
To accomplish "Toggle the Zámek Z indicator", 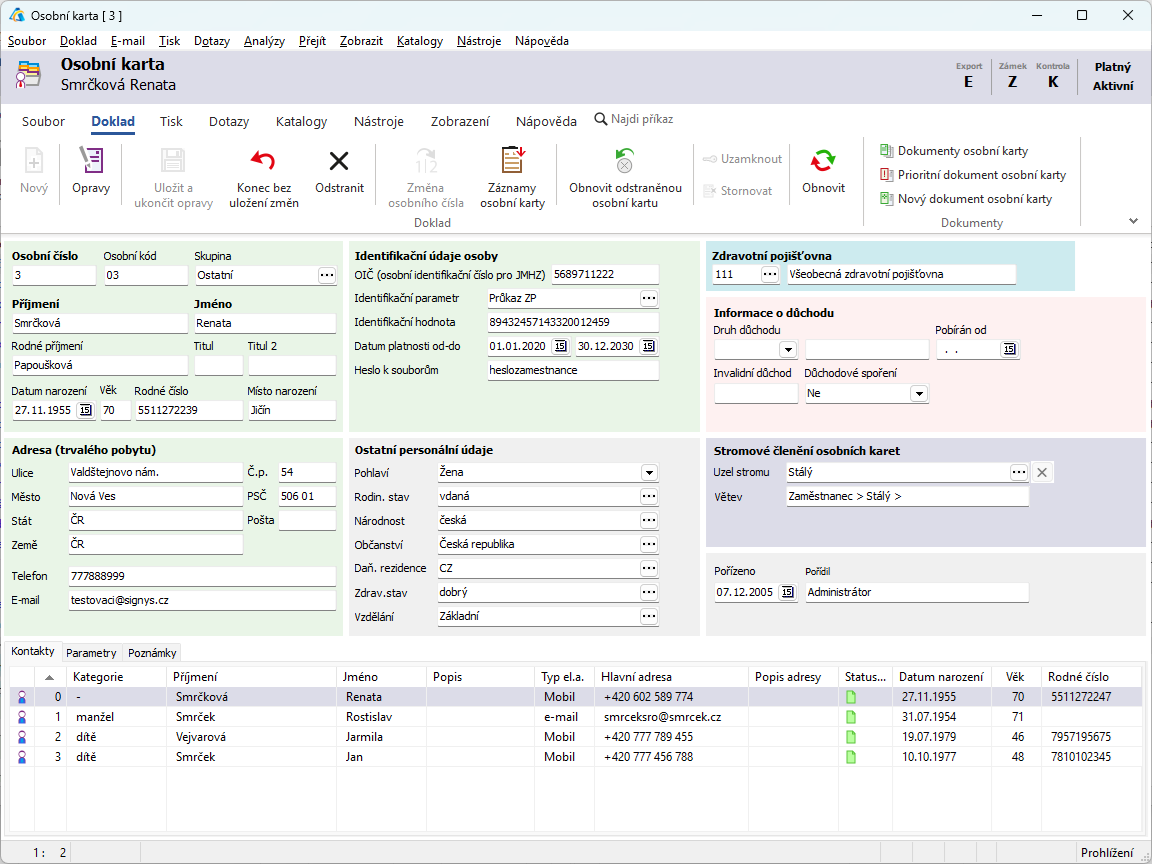I will pos(1012,82).
